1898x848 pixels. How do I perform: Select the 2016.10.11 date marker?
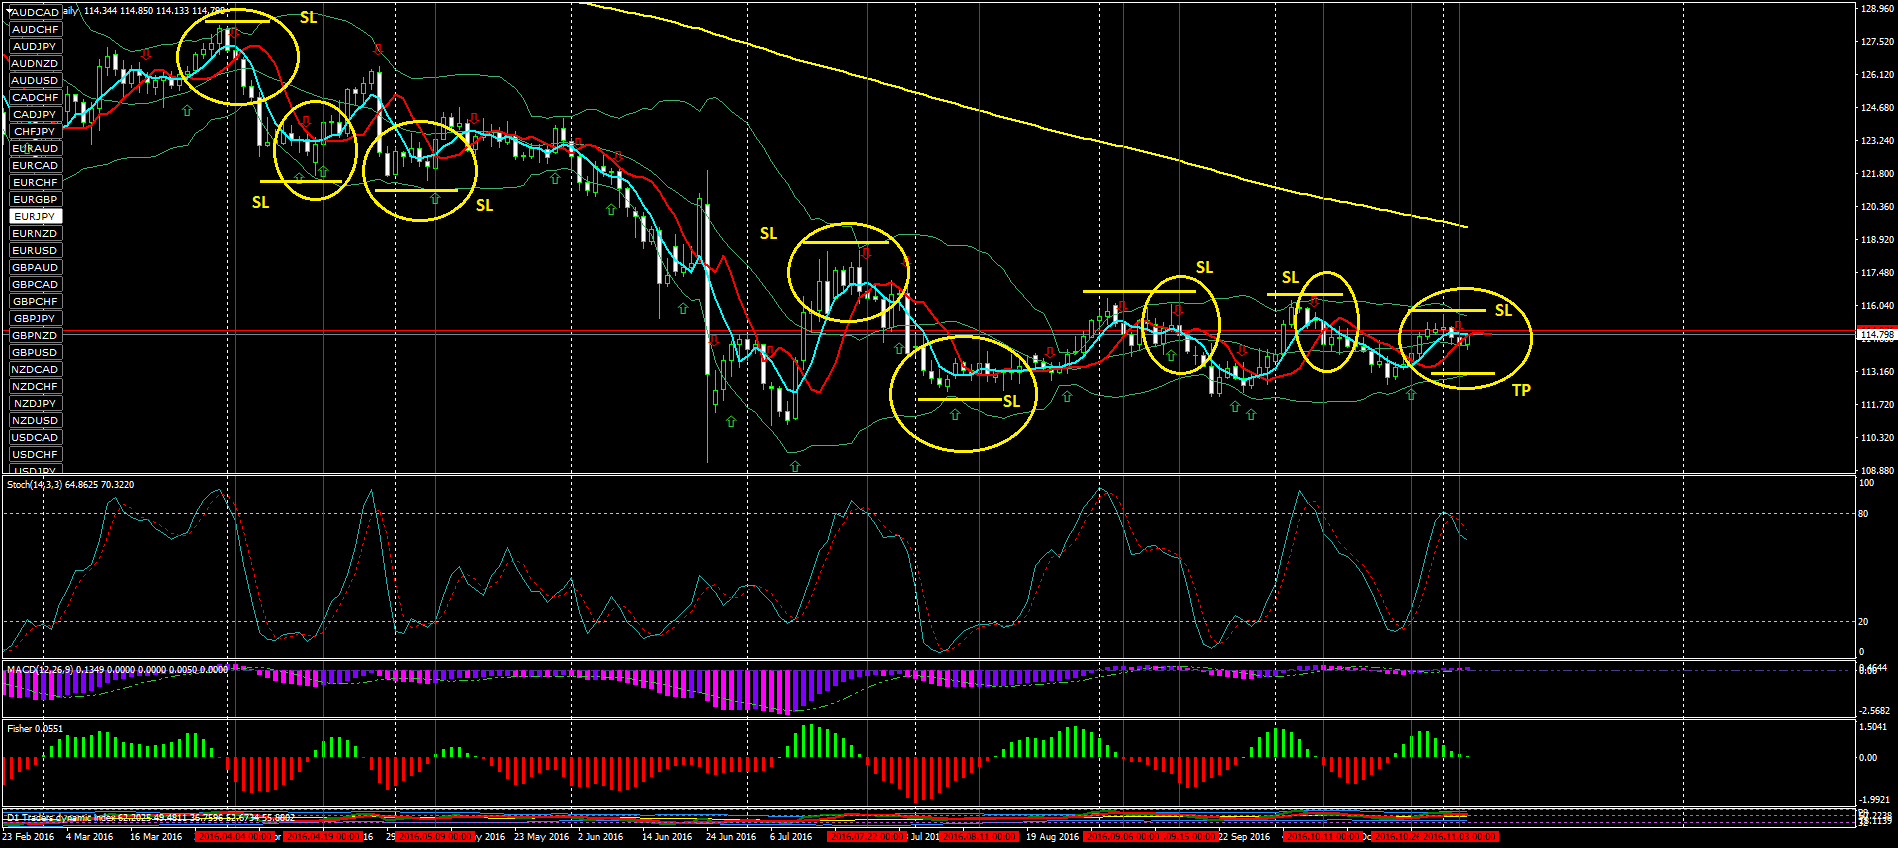[1323, 837]
